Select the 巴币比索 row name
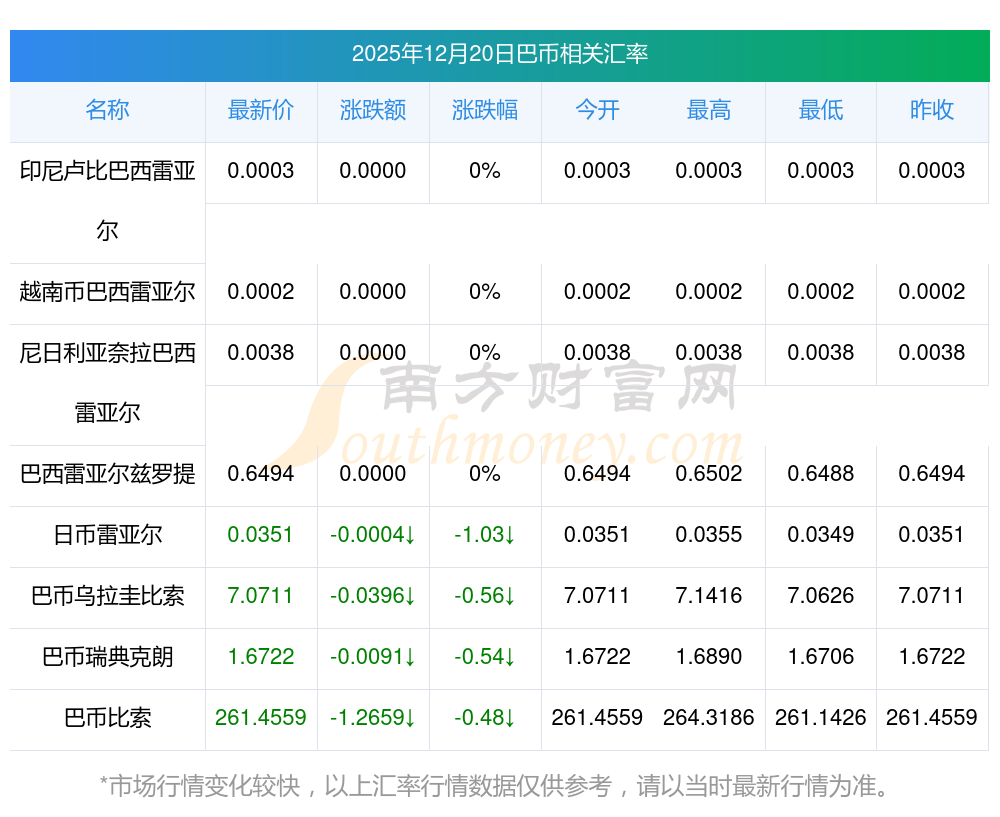Viewport: 1000px width, 817px height. (x=107, y=718)
